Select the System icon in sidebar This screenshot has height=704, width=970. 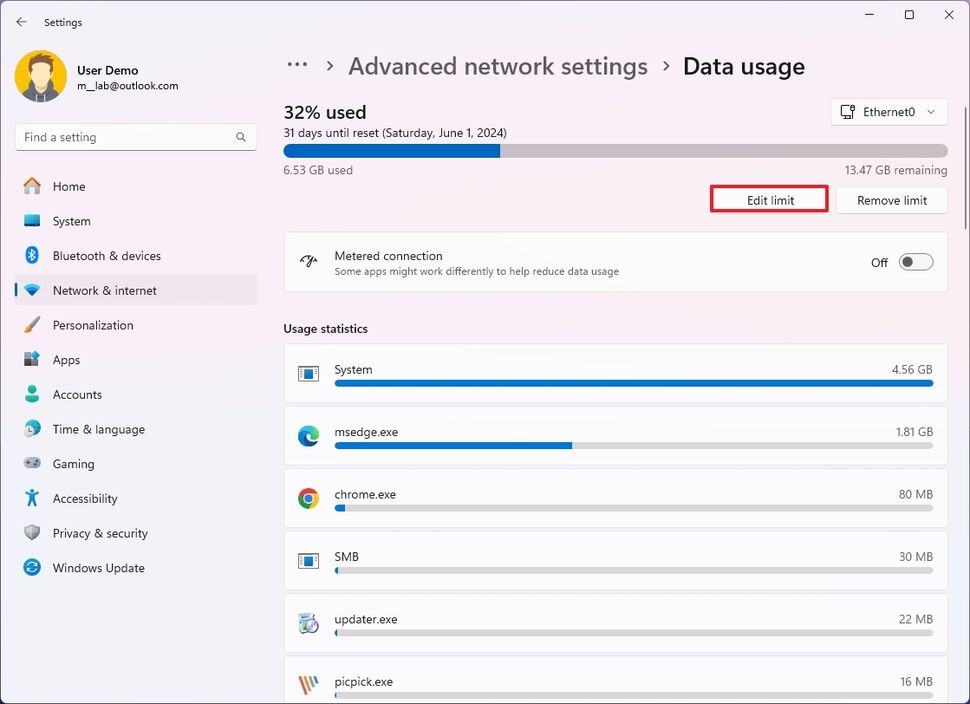click(31, 221)
